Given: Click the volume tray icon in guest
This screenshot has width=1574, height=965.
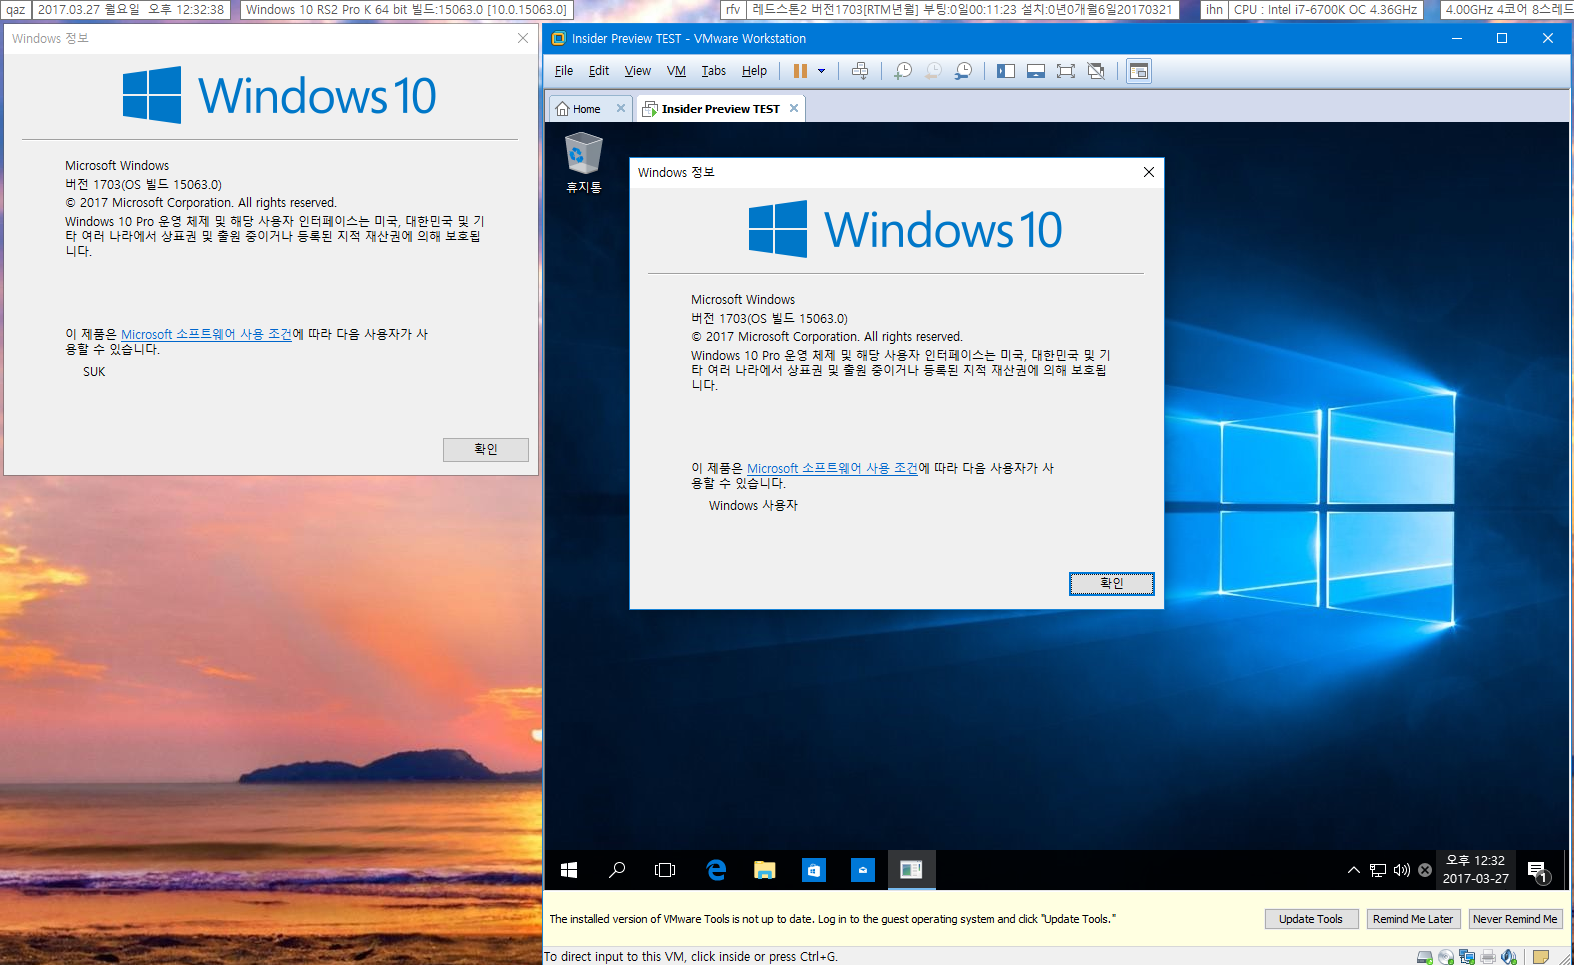Looking at the screenshot, I should coord(1402,870).
